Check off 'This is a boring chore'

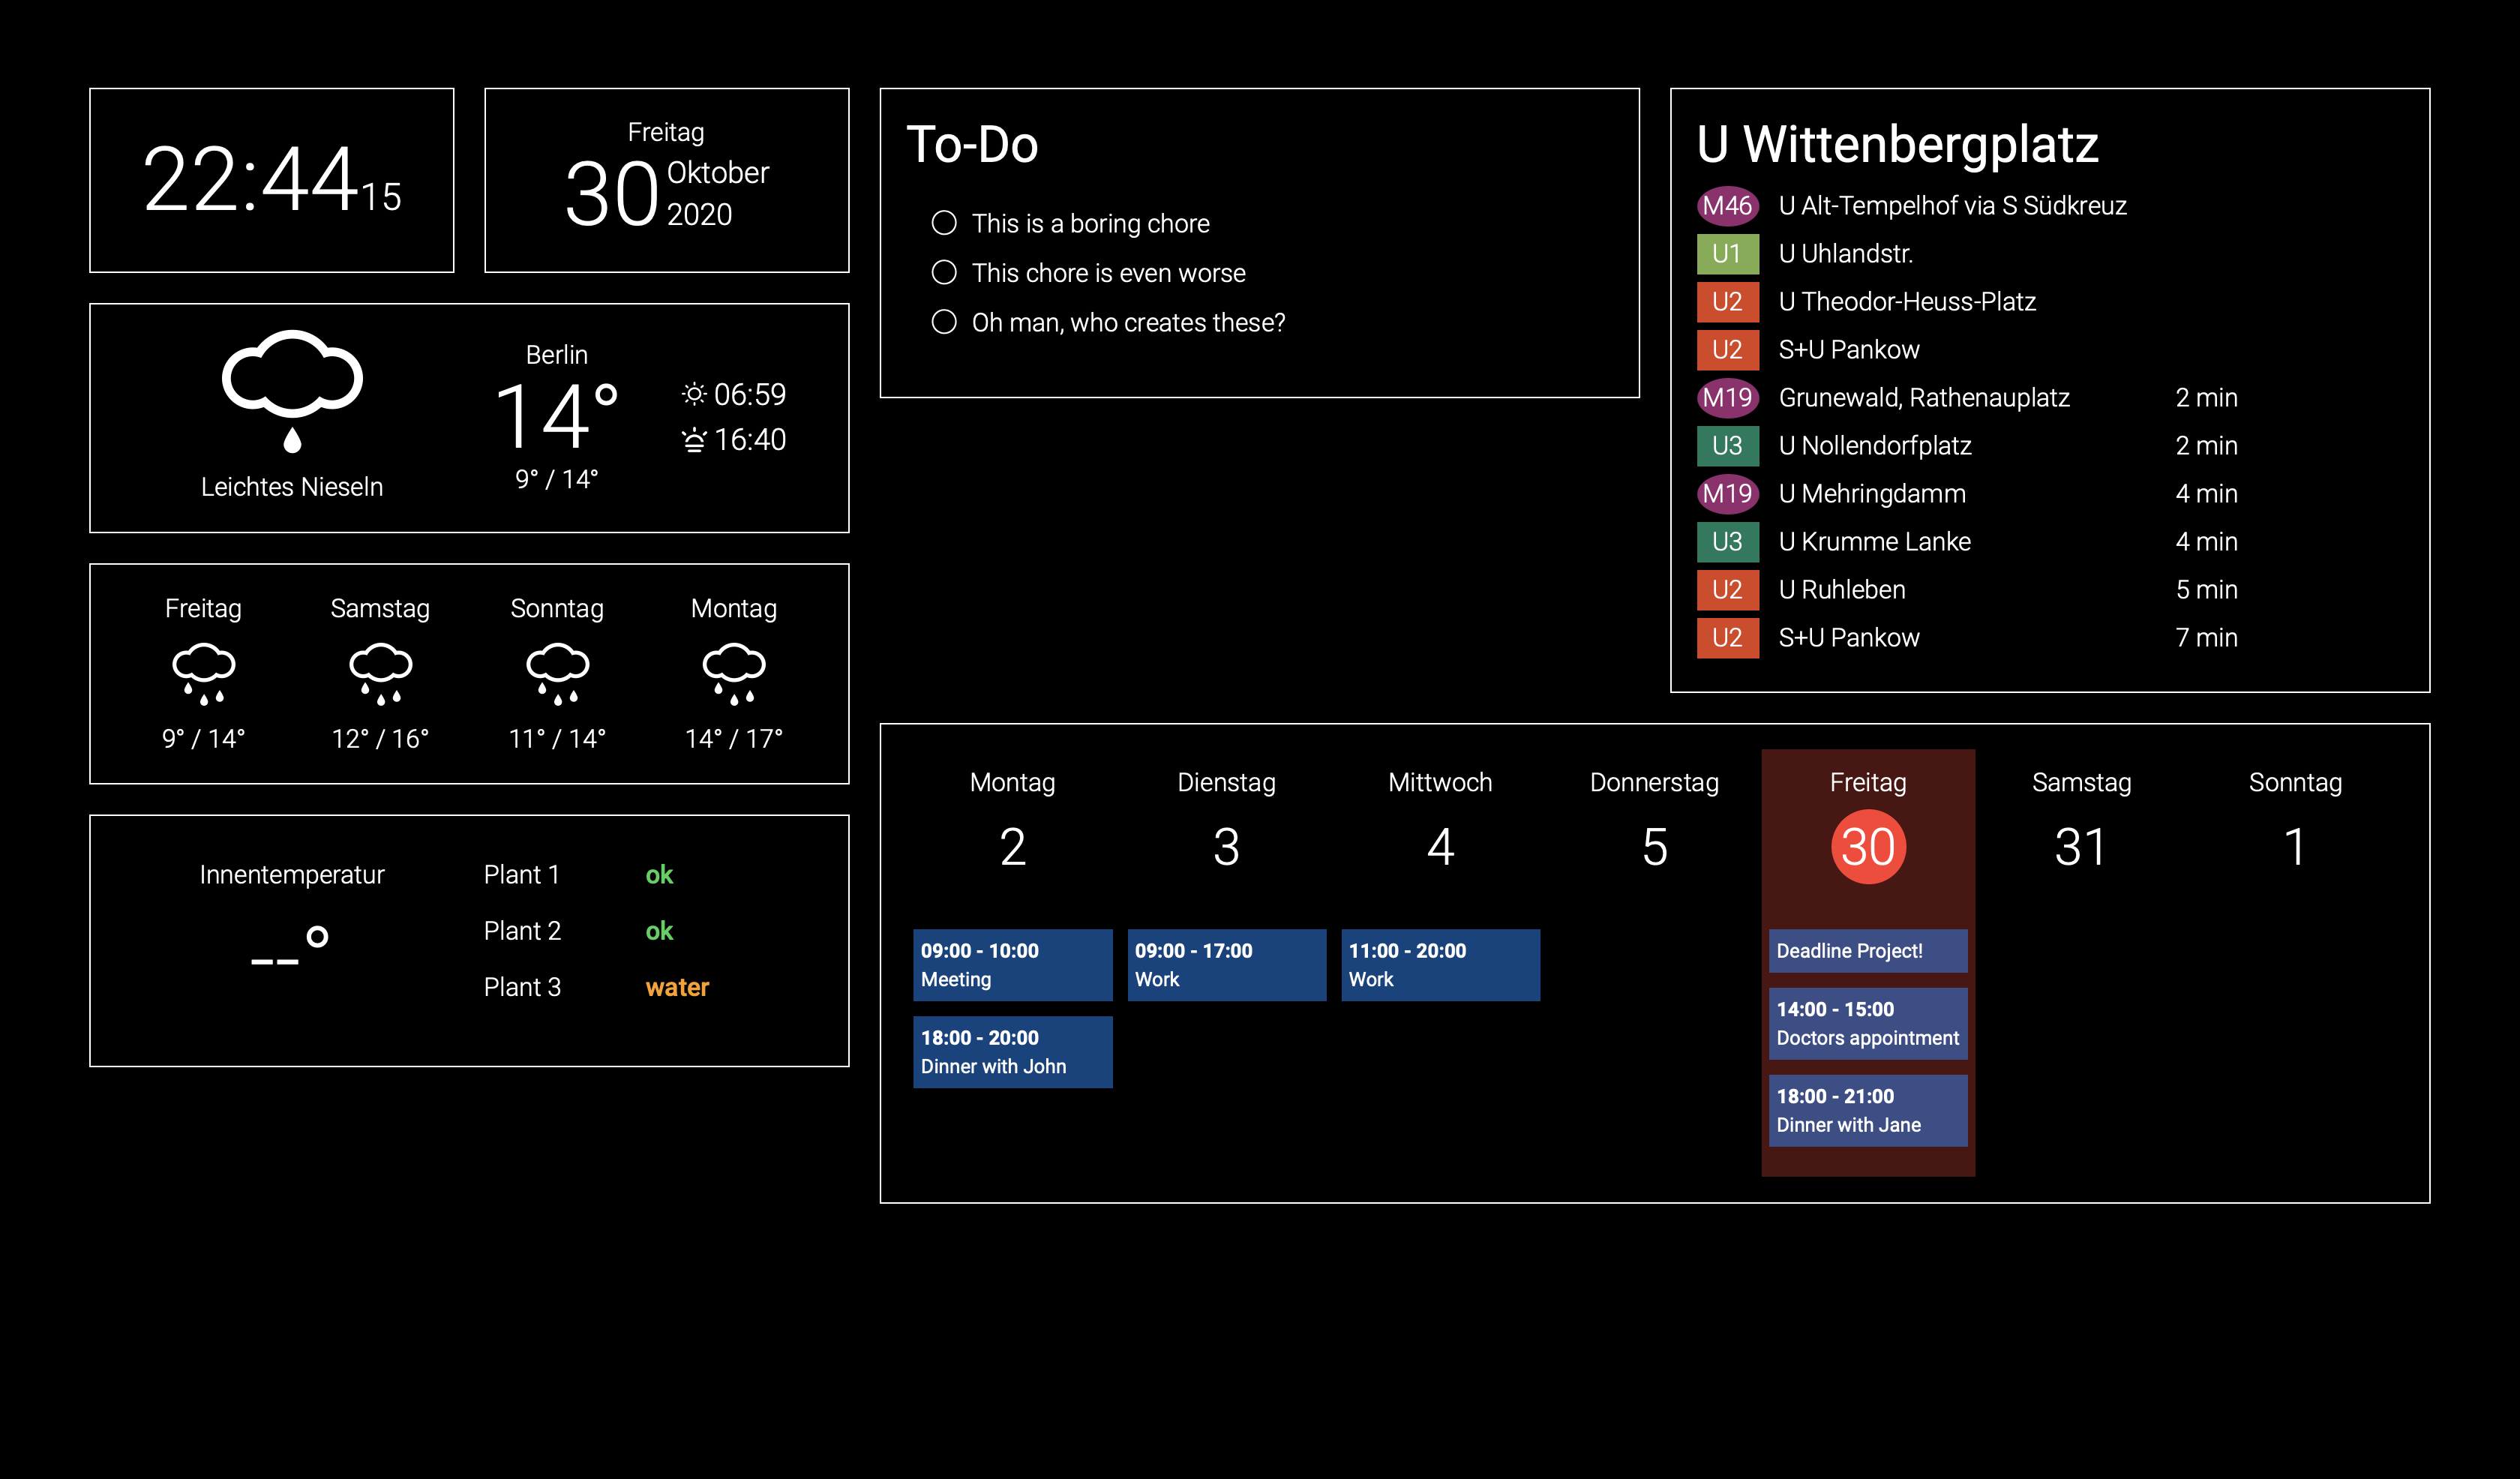pos(944,223)
